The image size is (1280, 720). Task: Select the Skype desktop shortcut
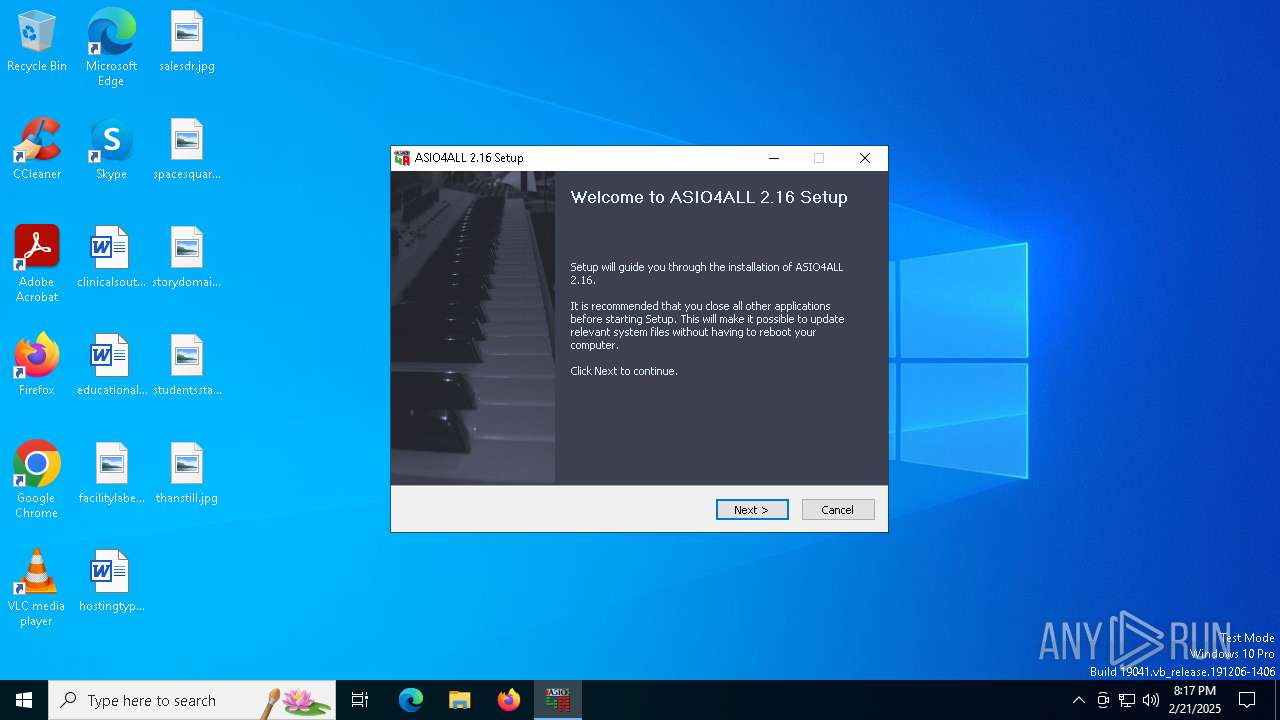point(111,150)
